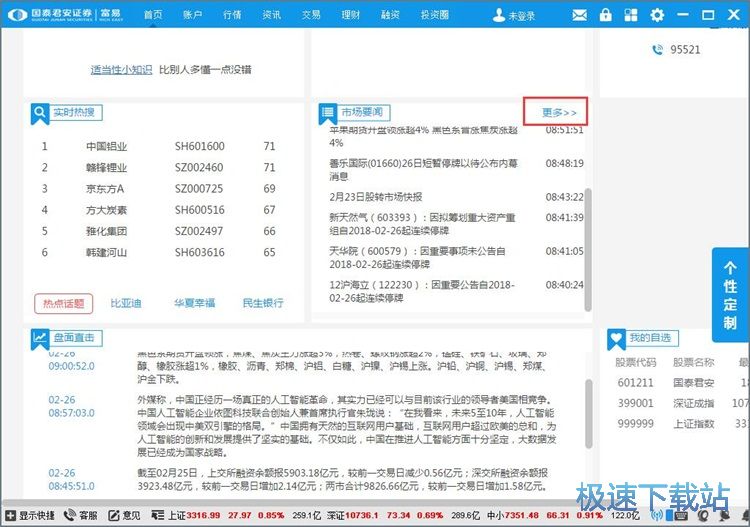Image resolution: width=750 pixels, height=527 pixels.
Task: Click 上证 index value 3316.99
Action: [x=203, y=515]
